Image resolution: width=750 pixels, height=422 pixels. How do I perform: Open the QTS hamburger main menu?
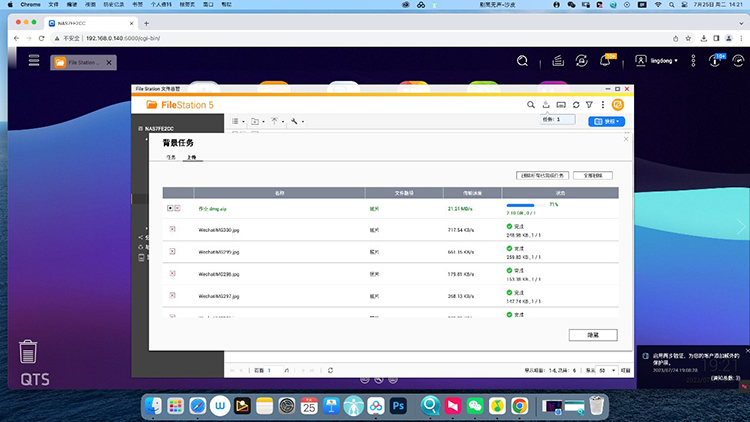34,61
